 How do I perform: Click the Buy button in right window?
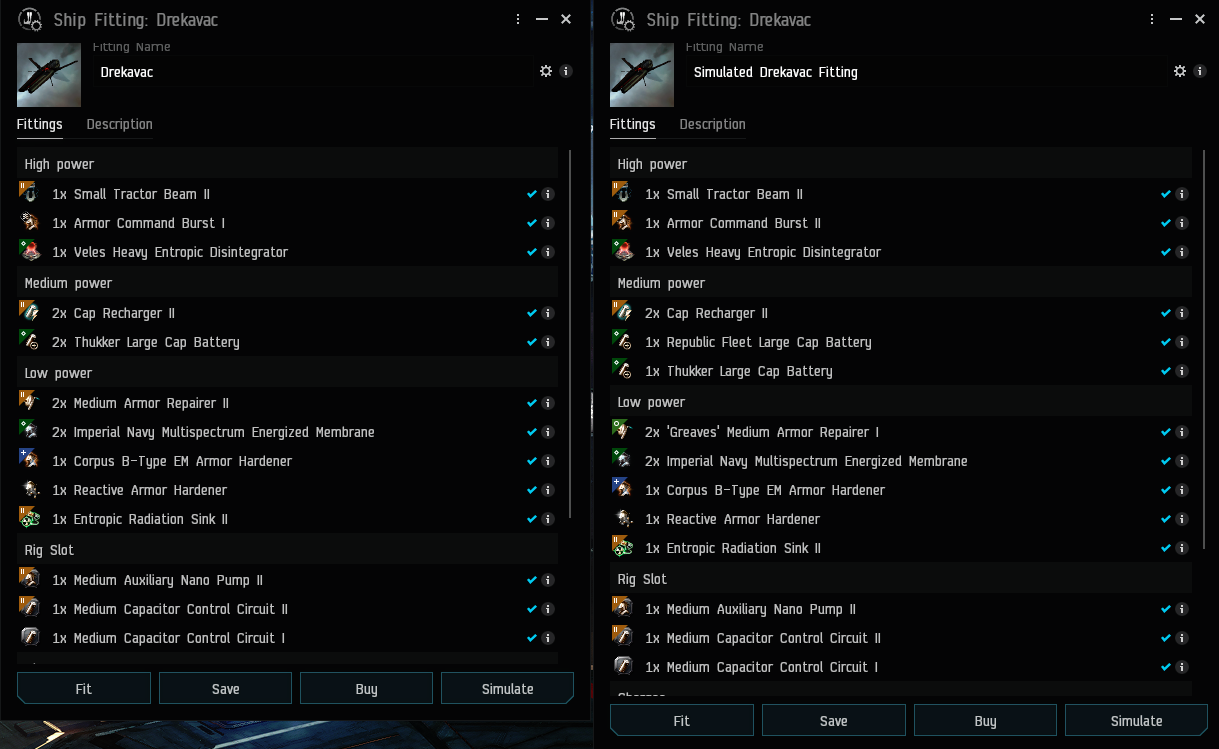tap(985, 720)
